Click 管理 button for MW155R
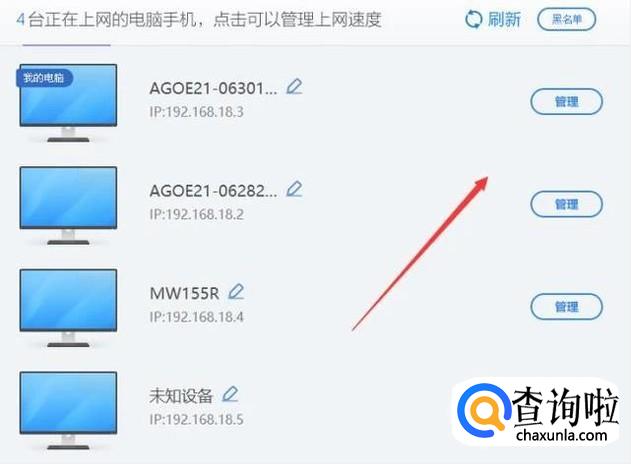The width and height of the screenshot is (631, 466). pyautogui.click(x=567, y=307)
